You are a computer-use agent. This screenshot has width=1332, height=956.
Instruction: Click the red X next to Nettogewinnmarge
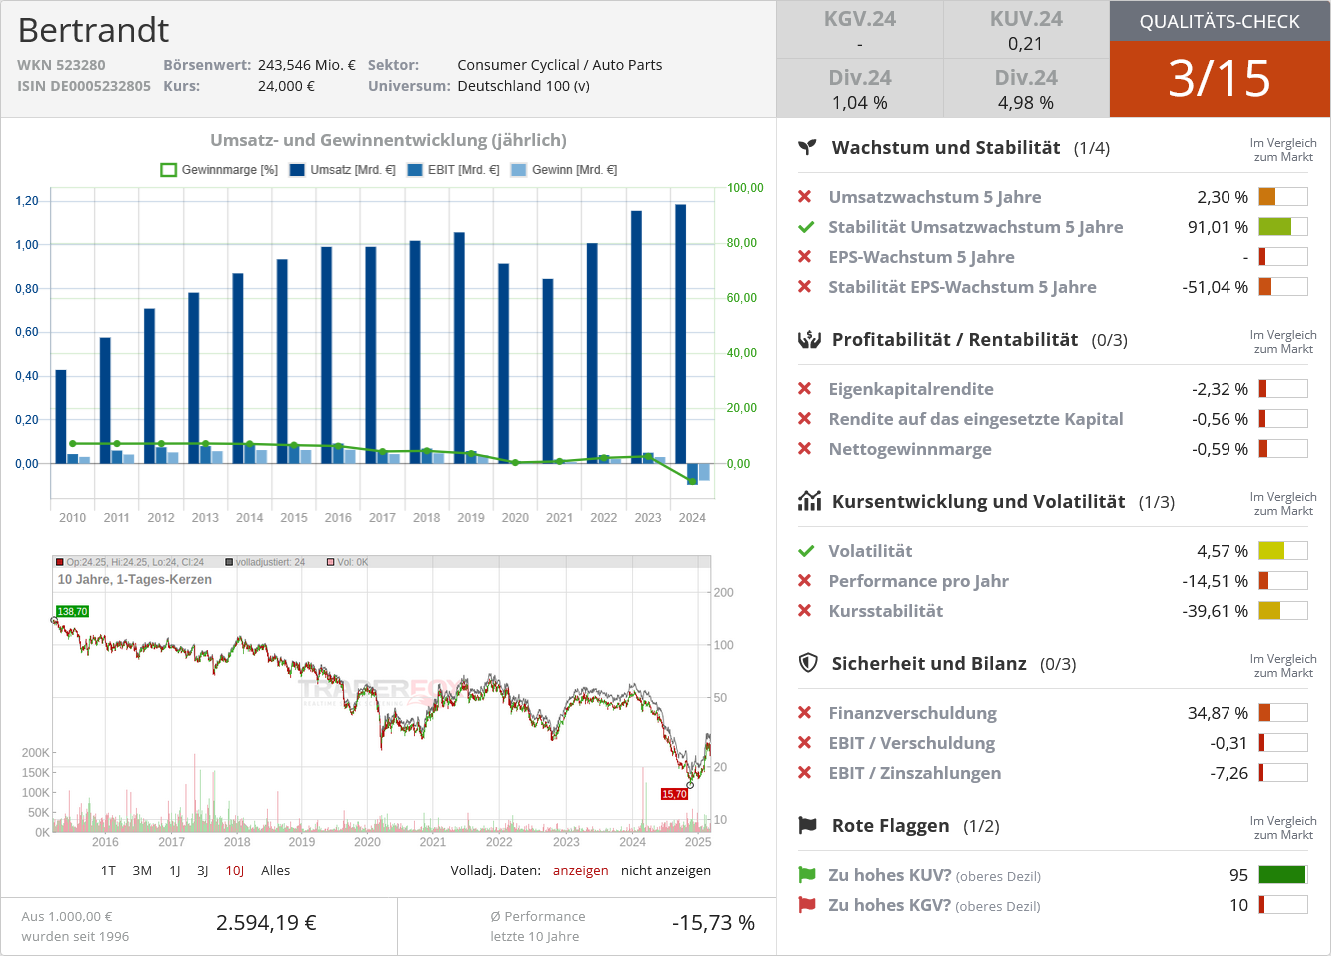click(x=805, y=449)
